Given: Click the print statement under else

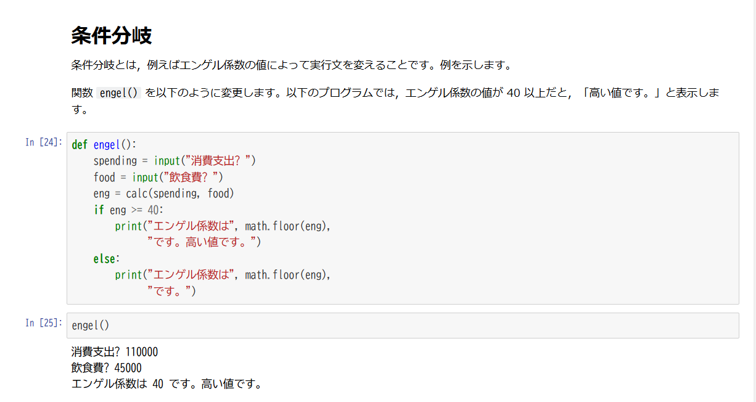Looking at the screenshot, I should (222, 274).
